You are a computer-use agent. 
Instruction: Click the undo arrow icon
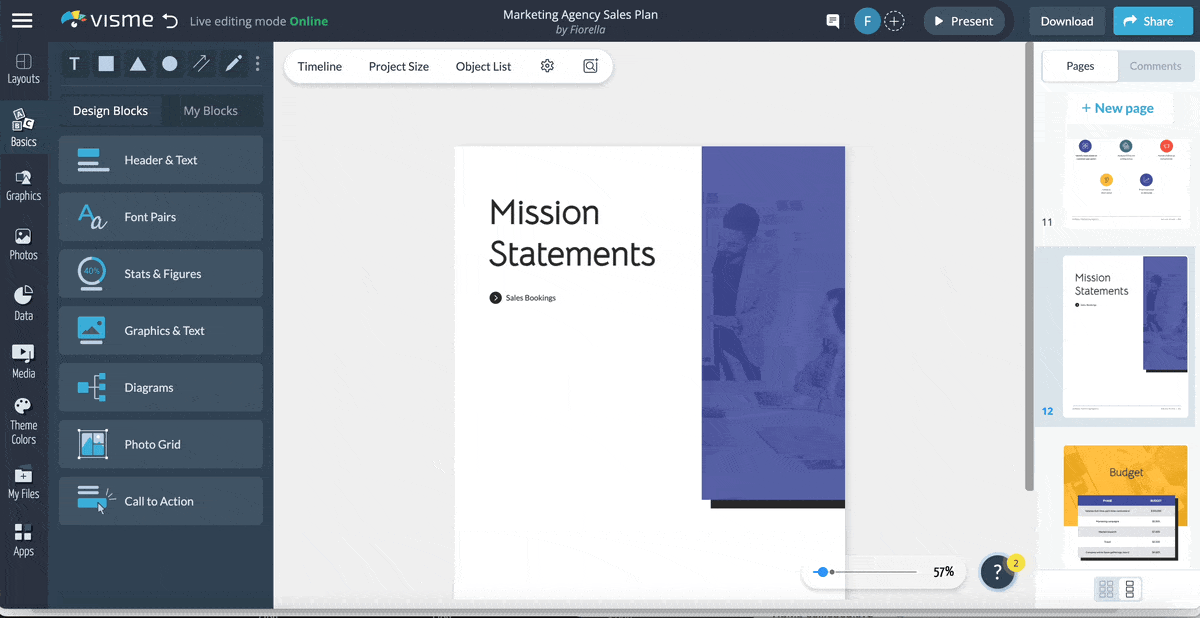(x=170, y=21)
